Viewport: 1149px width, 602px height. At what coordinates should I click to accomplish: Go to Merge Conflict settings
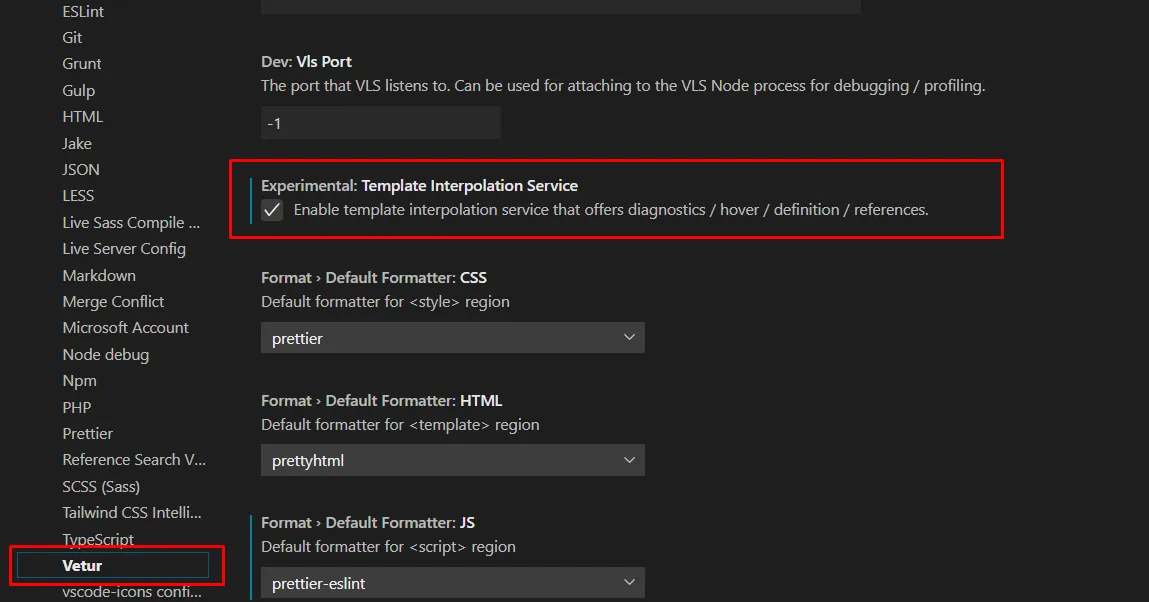click(x=113, y=302)
